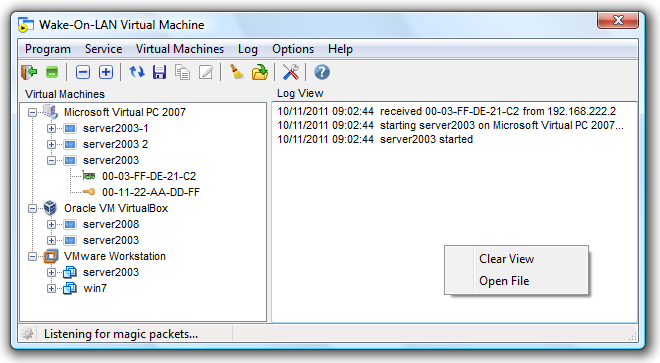The image size is (660, 363).
Task: Open the Options menu
Action: coord(293,49)
